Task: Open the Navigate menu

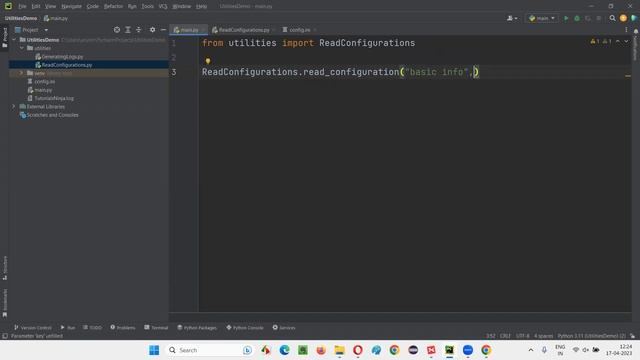Action: point(71,6)
